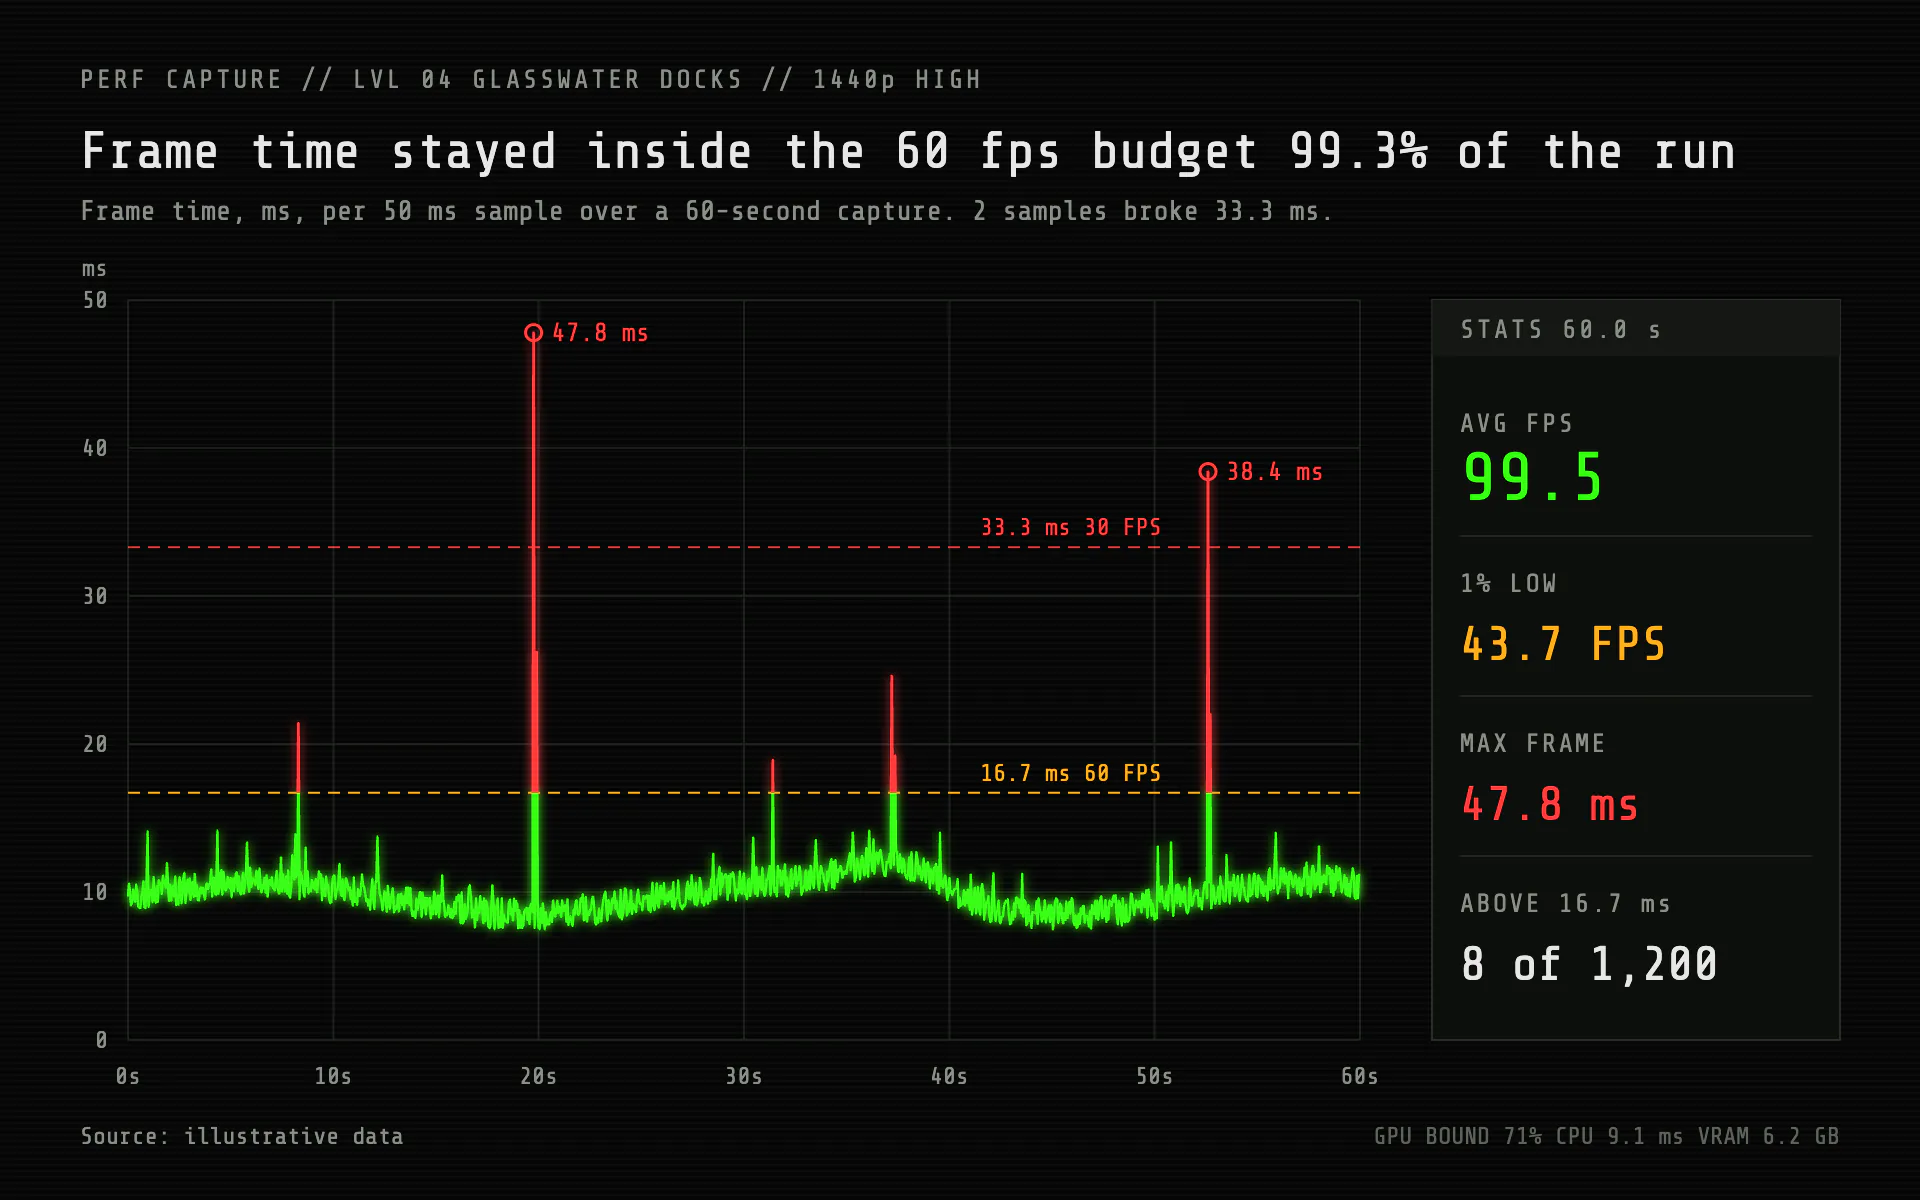The height and width of the screenshot is (1200, 1920).
Task: Click the "33.3 ms 30 FPS" threshold label
Action: tap(1071, 527)
